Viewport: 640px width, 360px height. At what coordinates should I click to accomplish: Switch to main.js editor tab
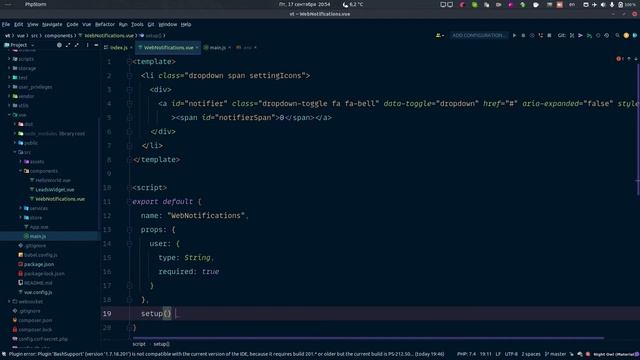[217, 48]
